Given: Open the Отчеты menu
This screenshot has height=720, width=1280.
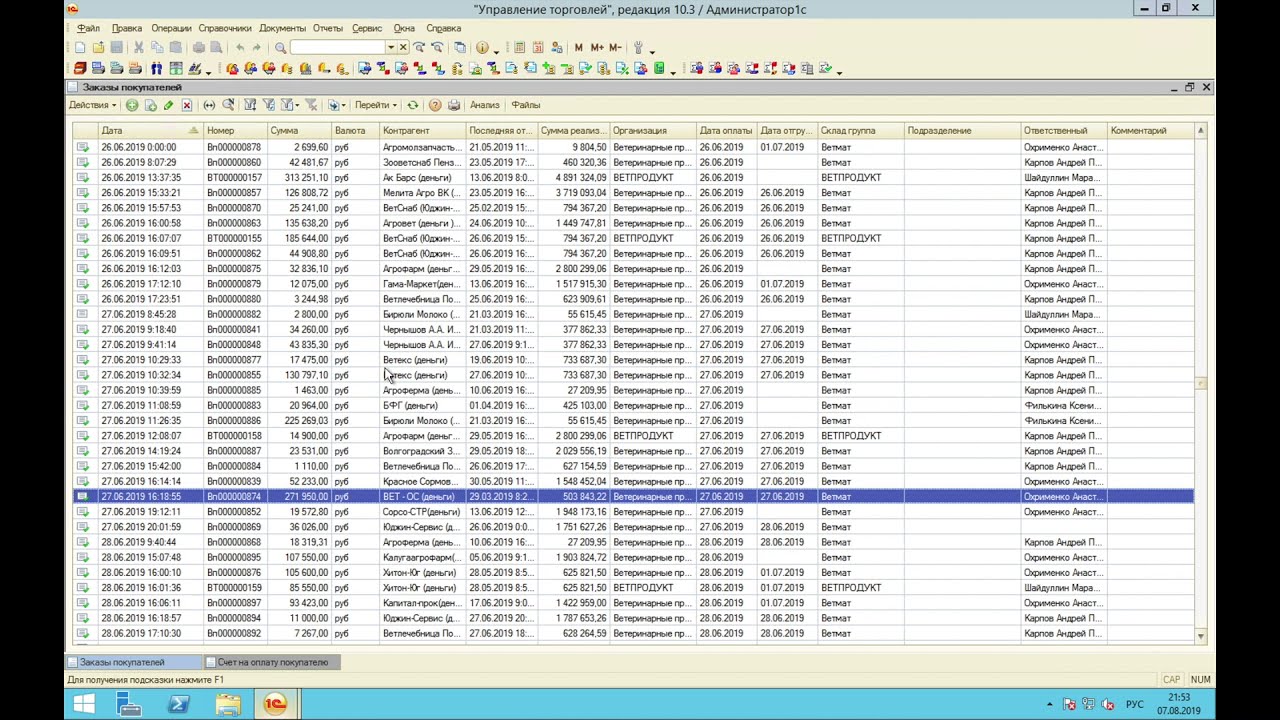Looking at the screenshot, I should (x=327, y=28).
